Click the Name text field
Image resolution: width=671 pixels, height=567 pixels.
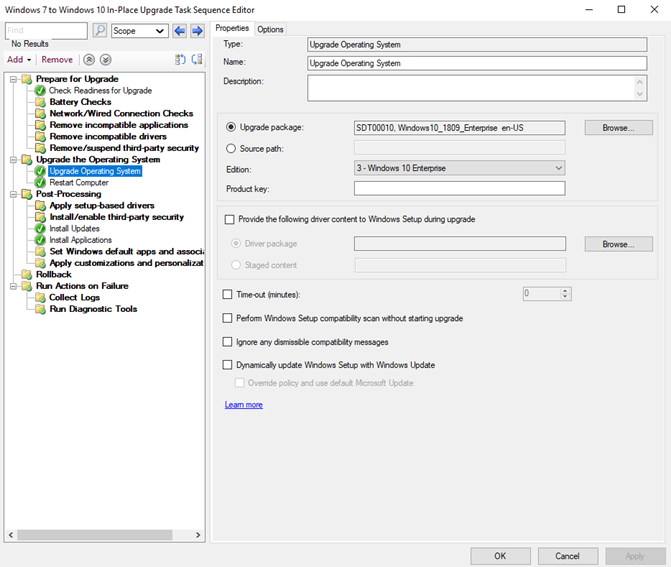(x=477, y=63)
